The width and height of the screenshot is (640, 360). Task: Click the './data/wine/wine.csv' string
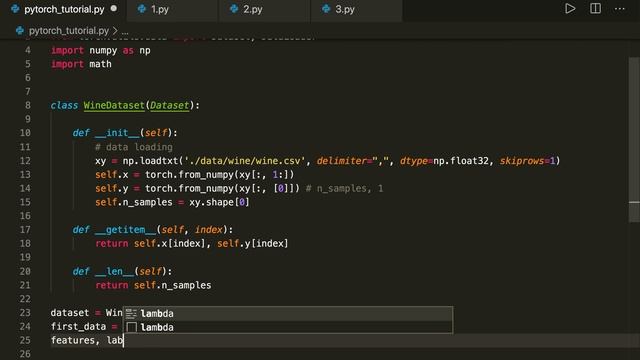click(x=245, y=161)
